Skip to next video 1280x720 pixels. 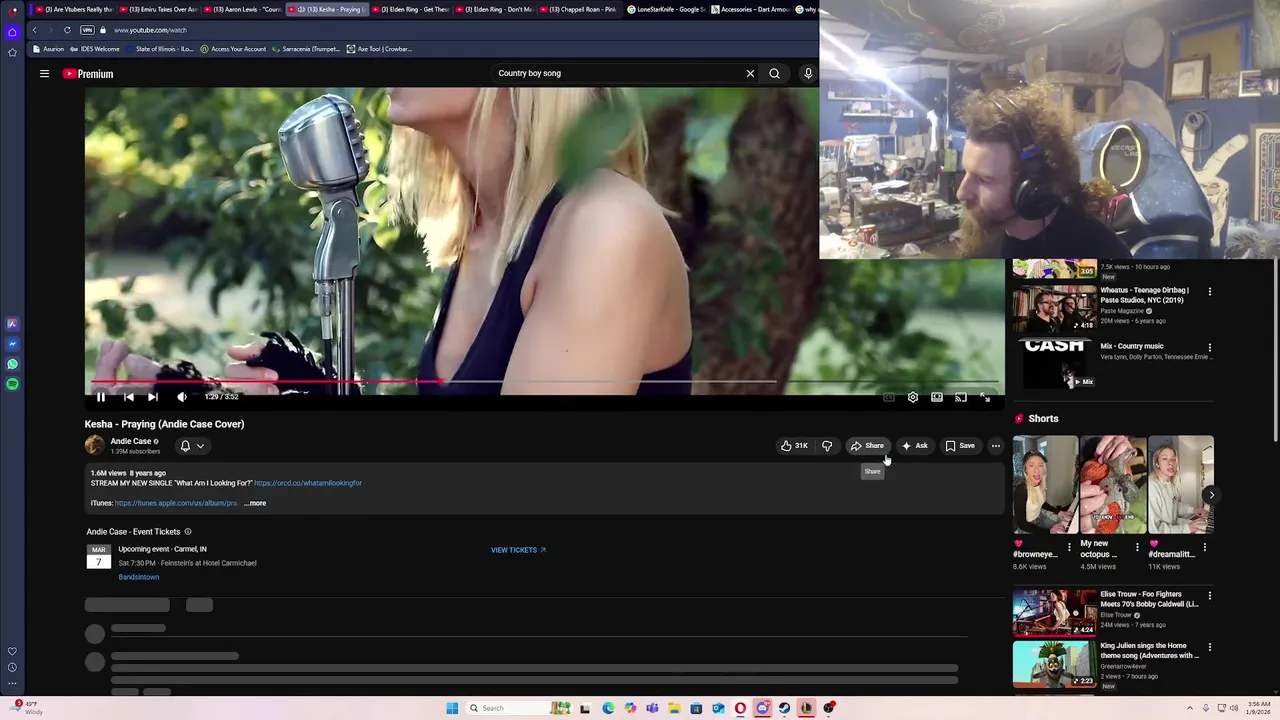point(153,397)
